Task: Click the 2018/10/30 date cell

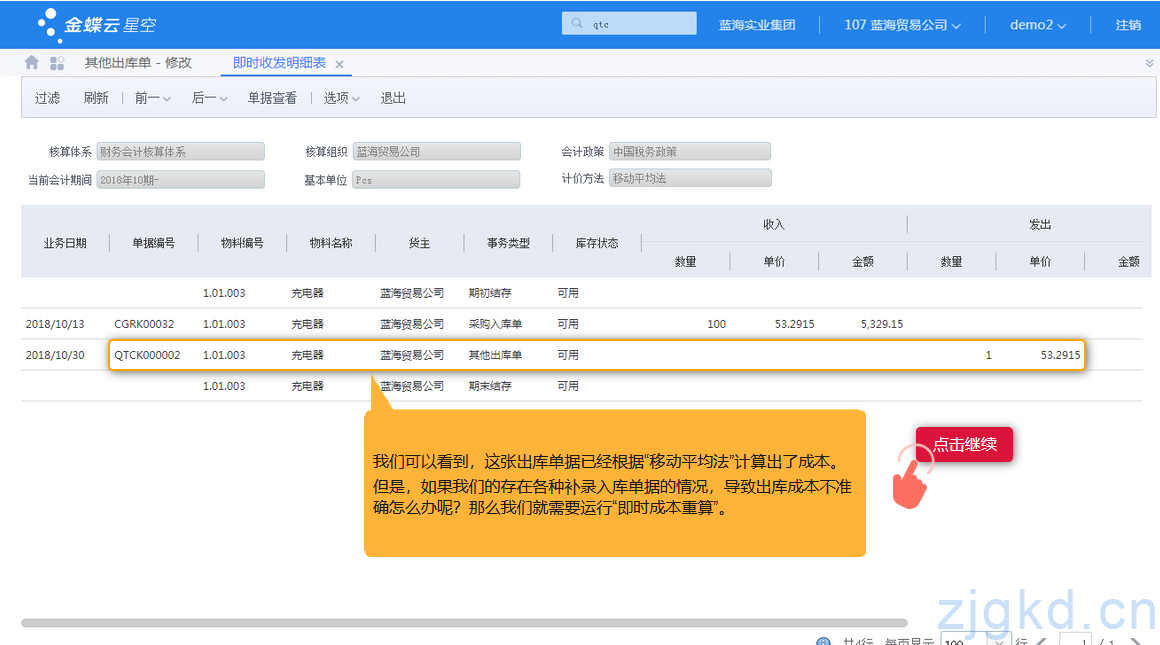Action: click(55, 355)
